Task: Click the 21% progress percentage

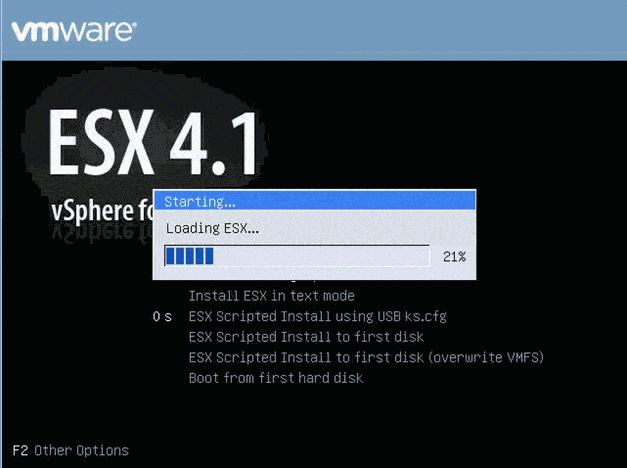Action: pyautogui.click(x=454, y=257)
